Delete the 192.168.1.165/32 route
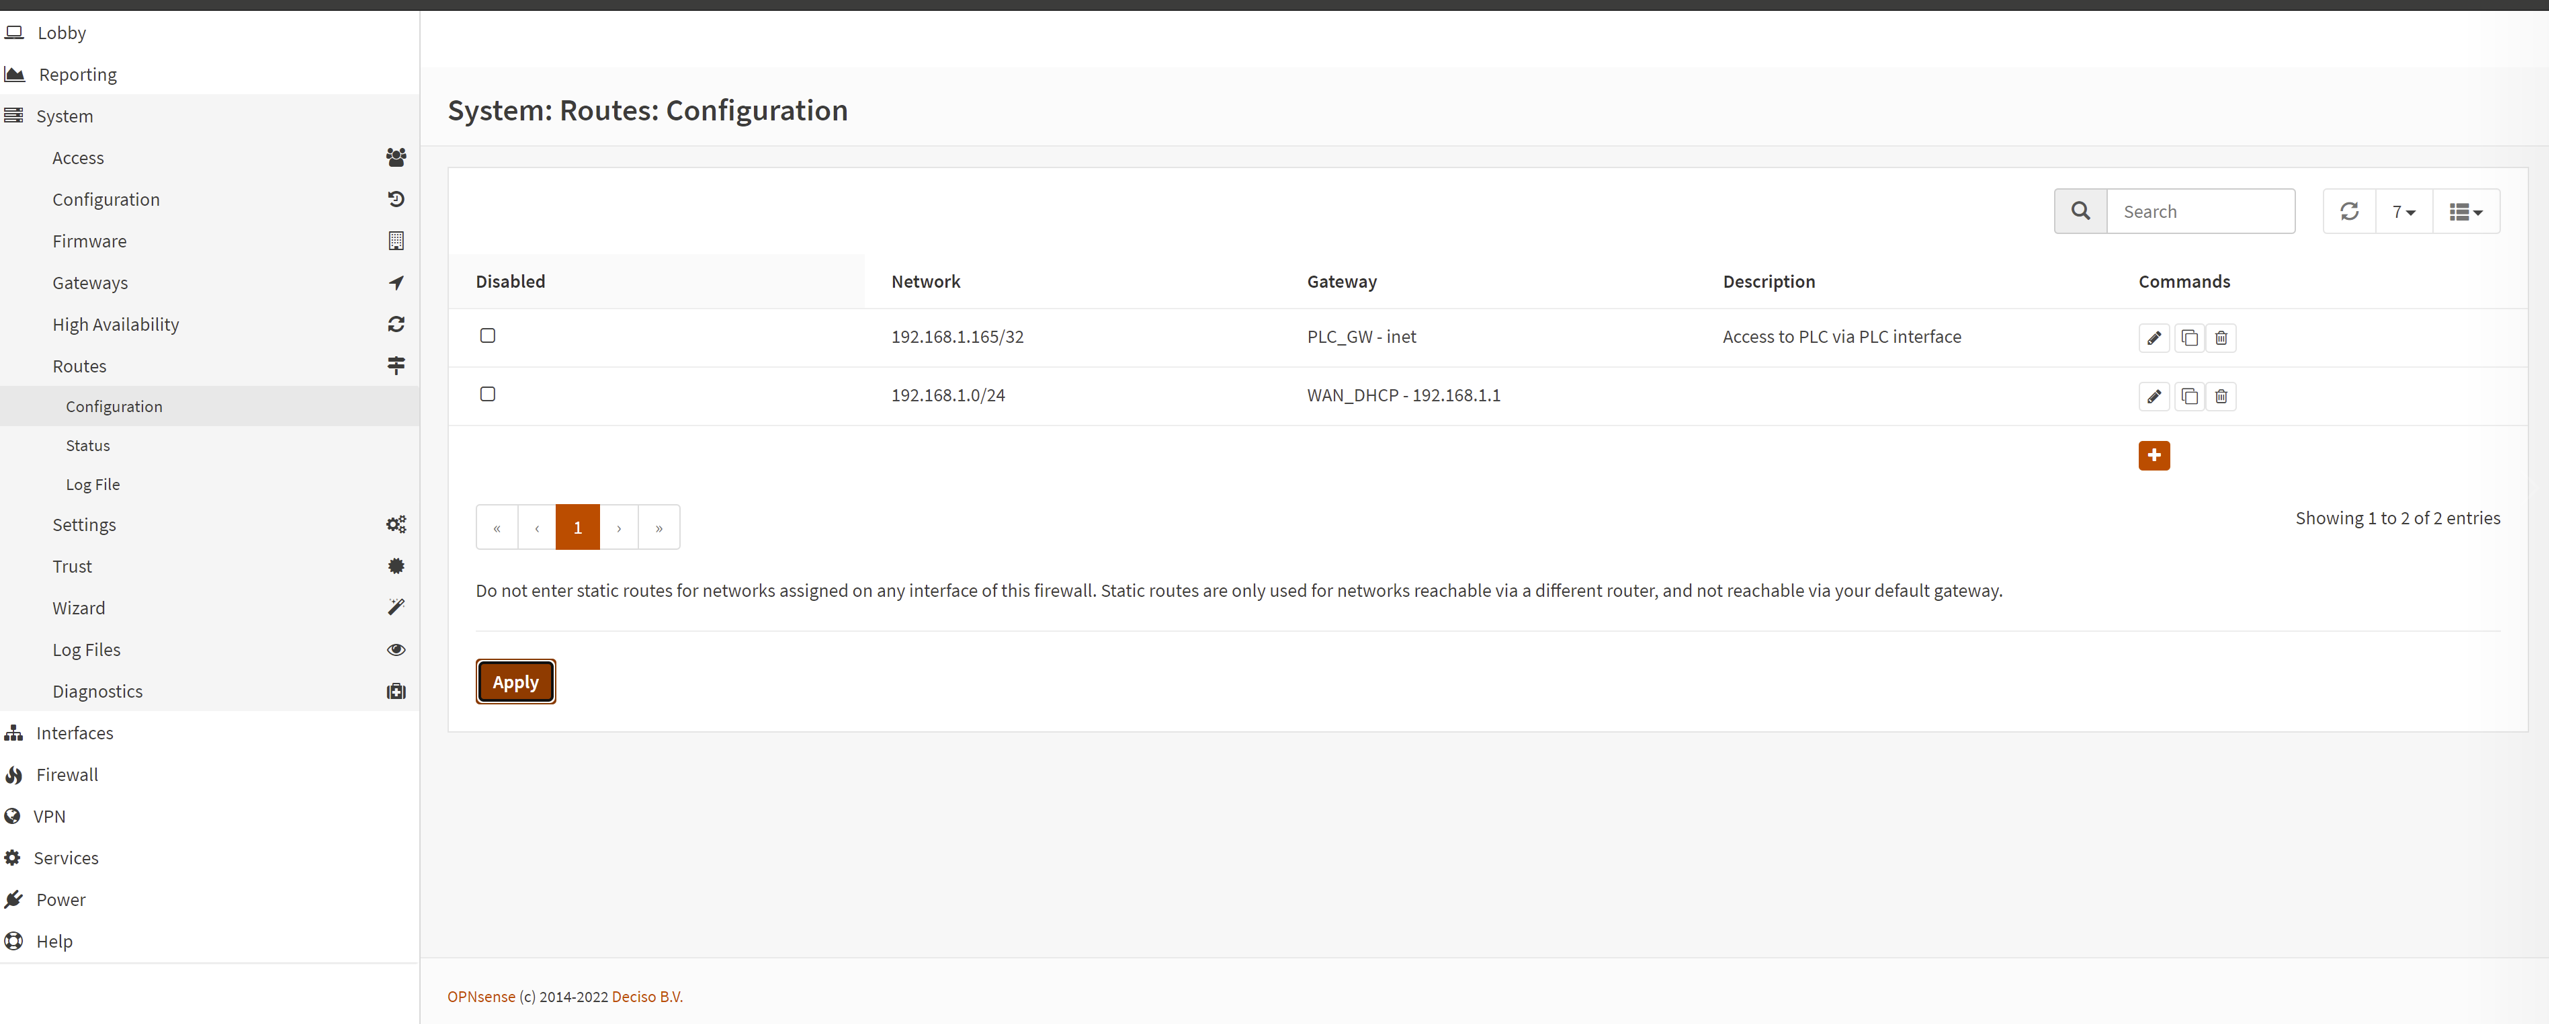This screenshot has width=2549, height=1024. pos(2221,338)
